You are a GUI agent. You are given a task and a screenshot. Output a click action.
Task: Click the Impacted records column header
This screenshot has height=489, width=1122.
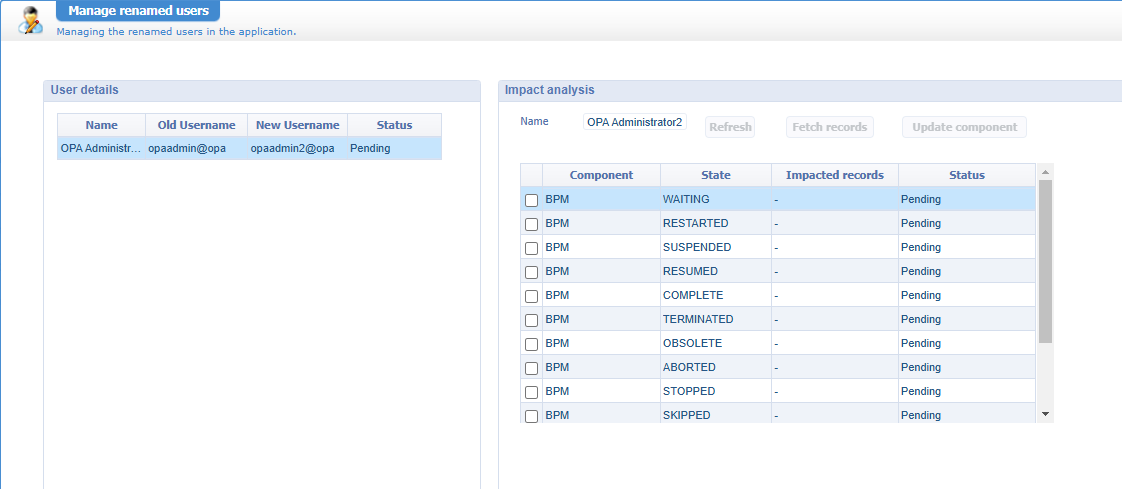point(834,175)
